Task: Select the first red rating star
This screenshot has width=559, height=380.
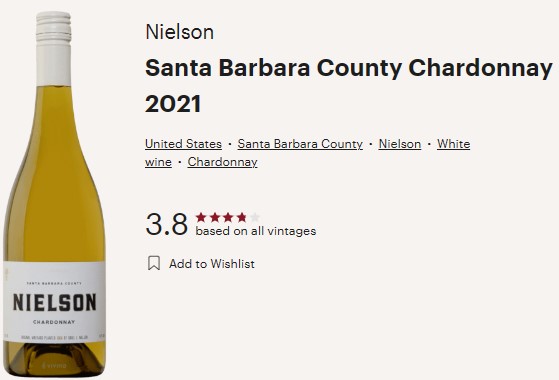Action: 201,217
